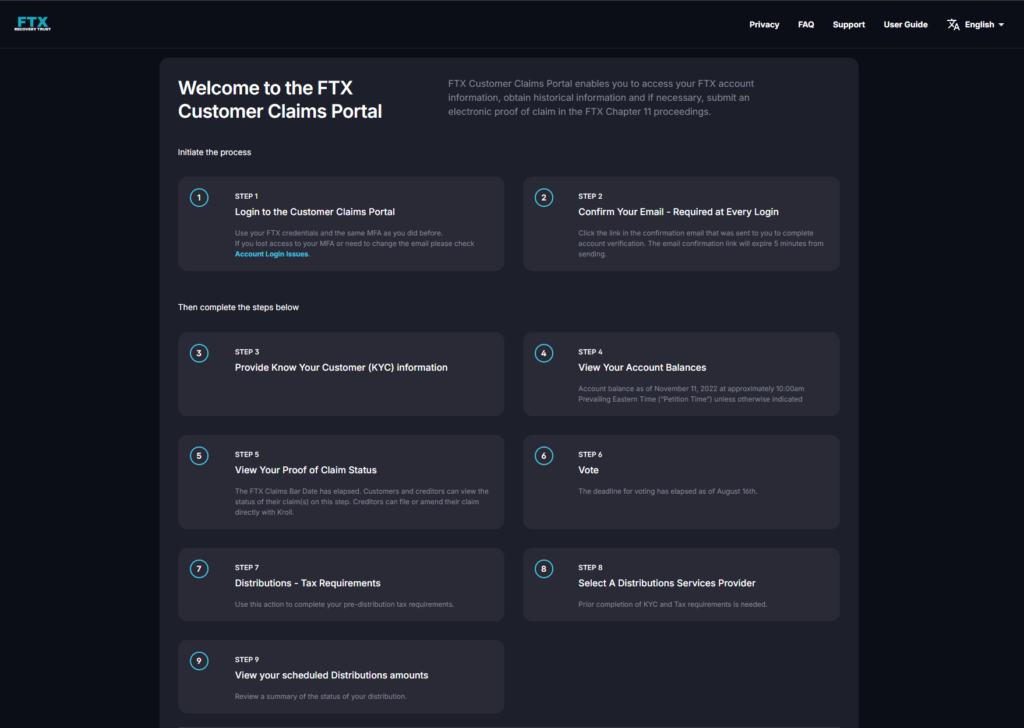Open View Your Proof of Claim Status

pyautogui.click(x=306, y=470)
